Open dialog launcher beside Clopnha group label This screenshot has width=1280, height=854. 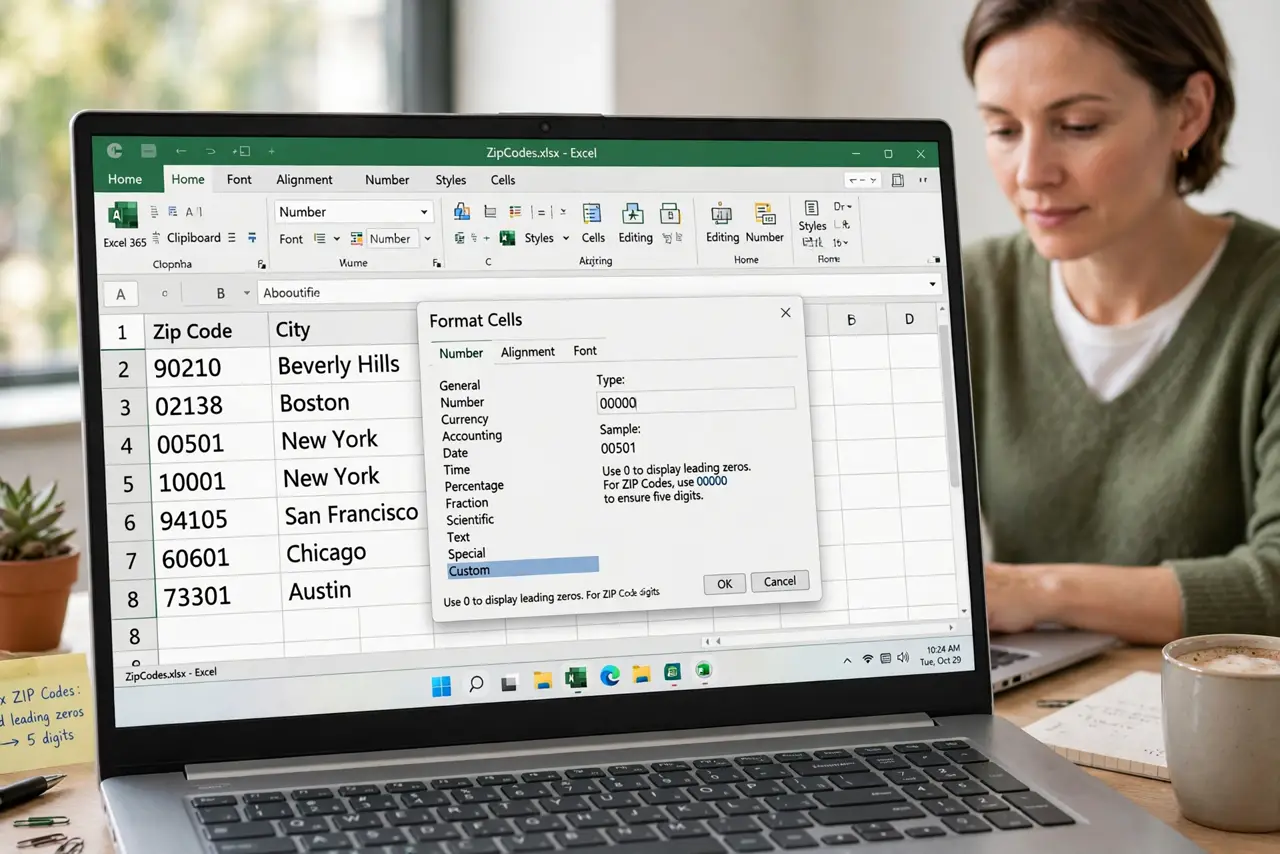click(262, 264)
